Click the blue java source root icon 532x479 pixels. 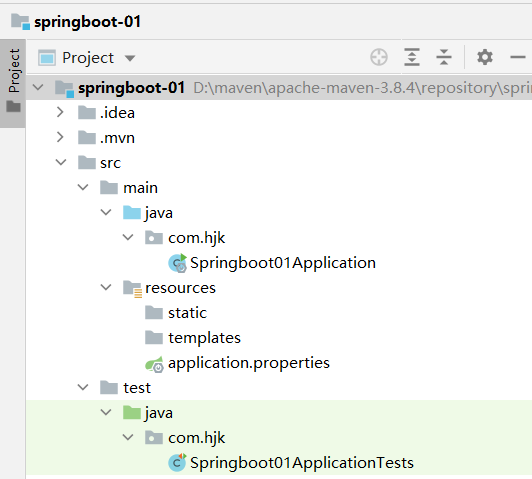coord(132,212)
